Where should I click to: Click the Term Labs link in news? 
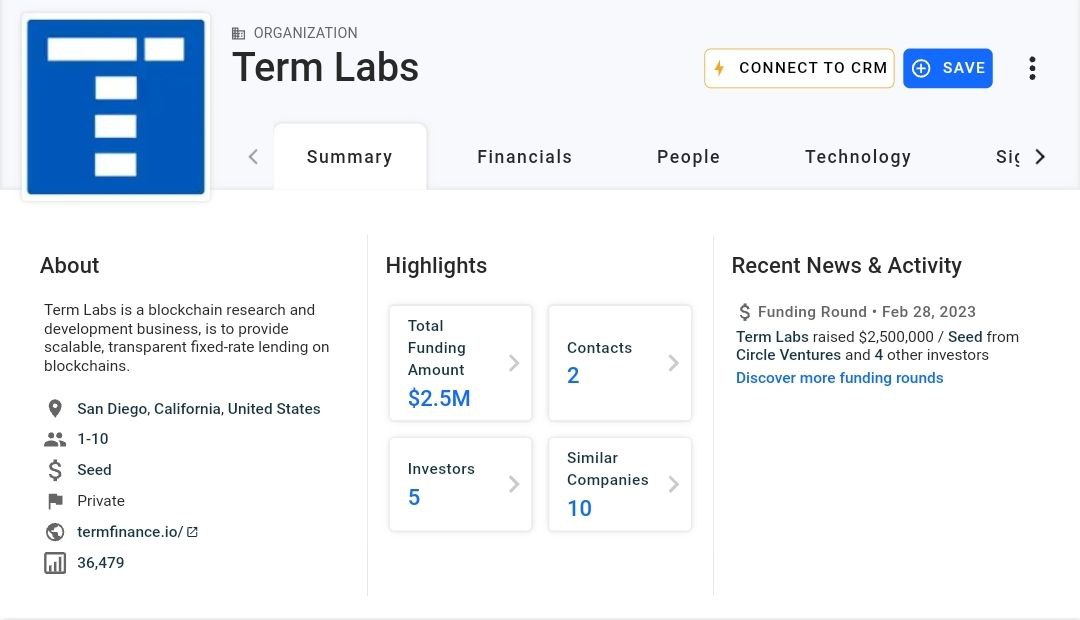coord(772,337)
